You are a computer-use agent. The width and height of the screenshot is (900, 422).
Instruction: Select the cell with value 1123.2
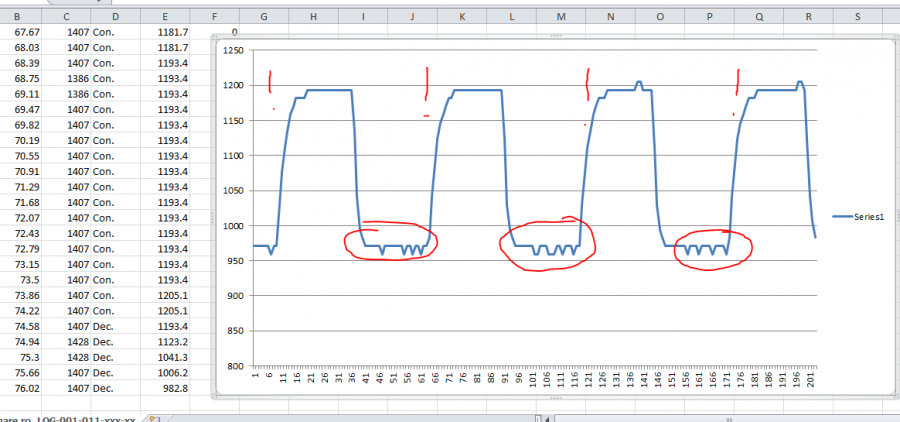point(172,341)
